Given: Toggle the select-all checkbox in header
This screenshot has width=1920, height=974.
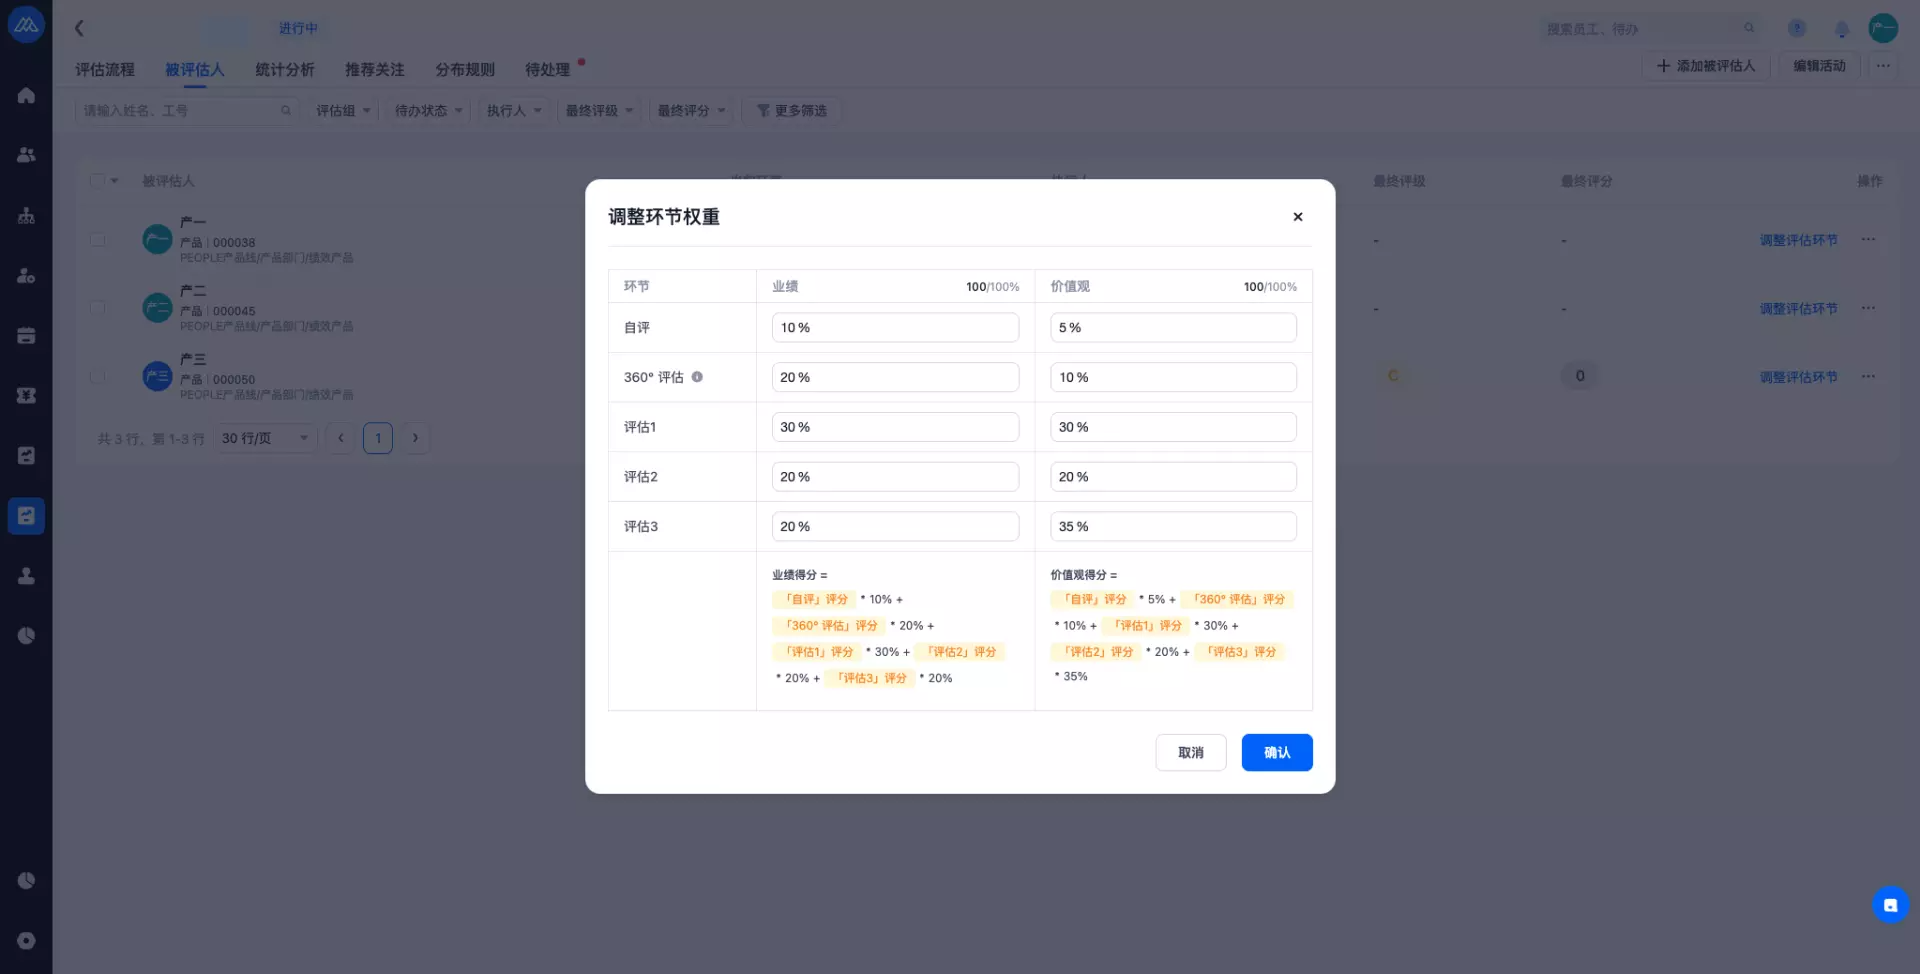Looking at the screenshot, I should click(x=97, y=181).
